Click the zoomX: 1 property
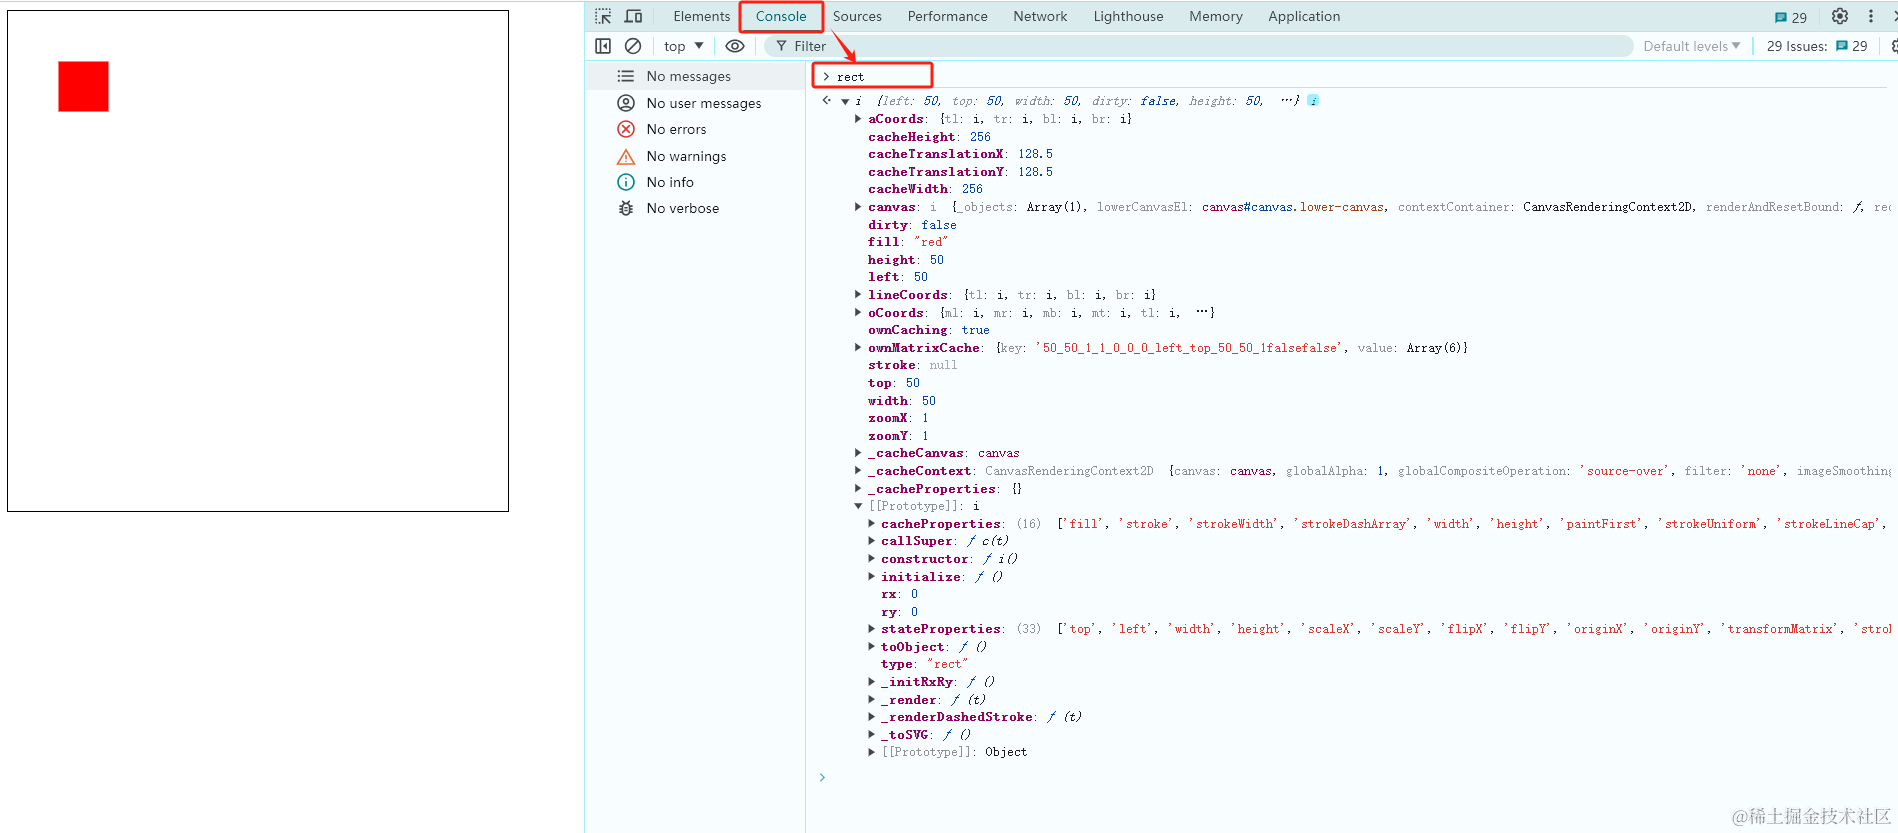Screen dimensions: 1898x833 tap(898, 418)
